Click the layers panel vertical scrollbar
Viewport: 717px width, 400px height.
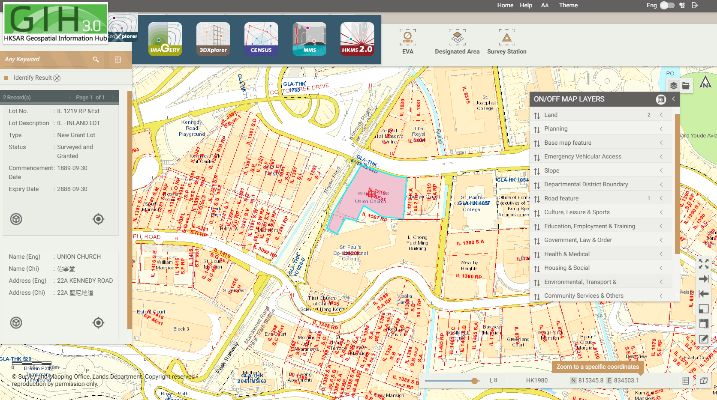click(x=677, y=184)
